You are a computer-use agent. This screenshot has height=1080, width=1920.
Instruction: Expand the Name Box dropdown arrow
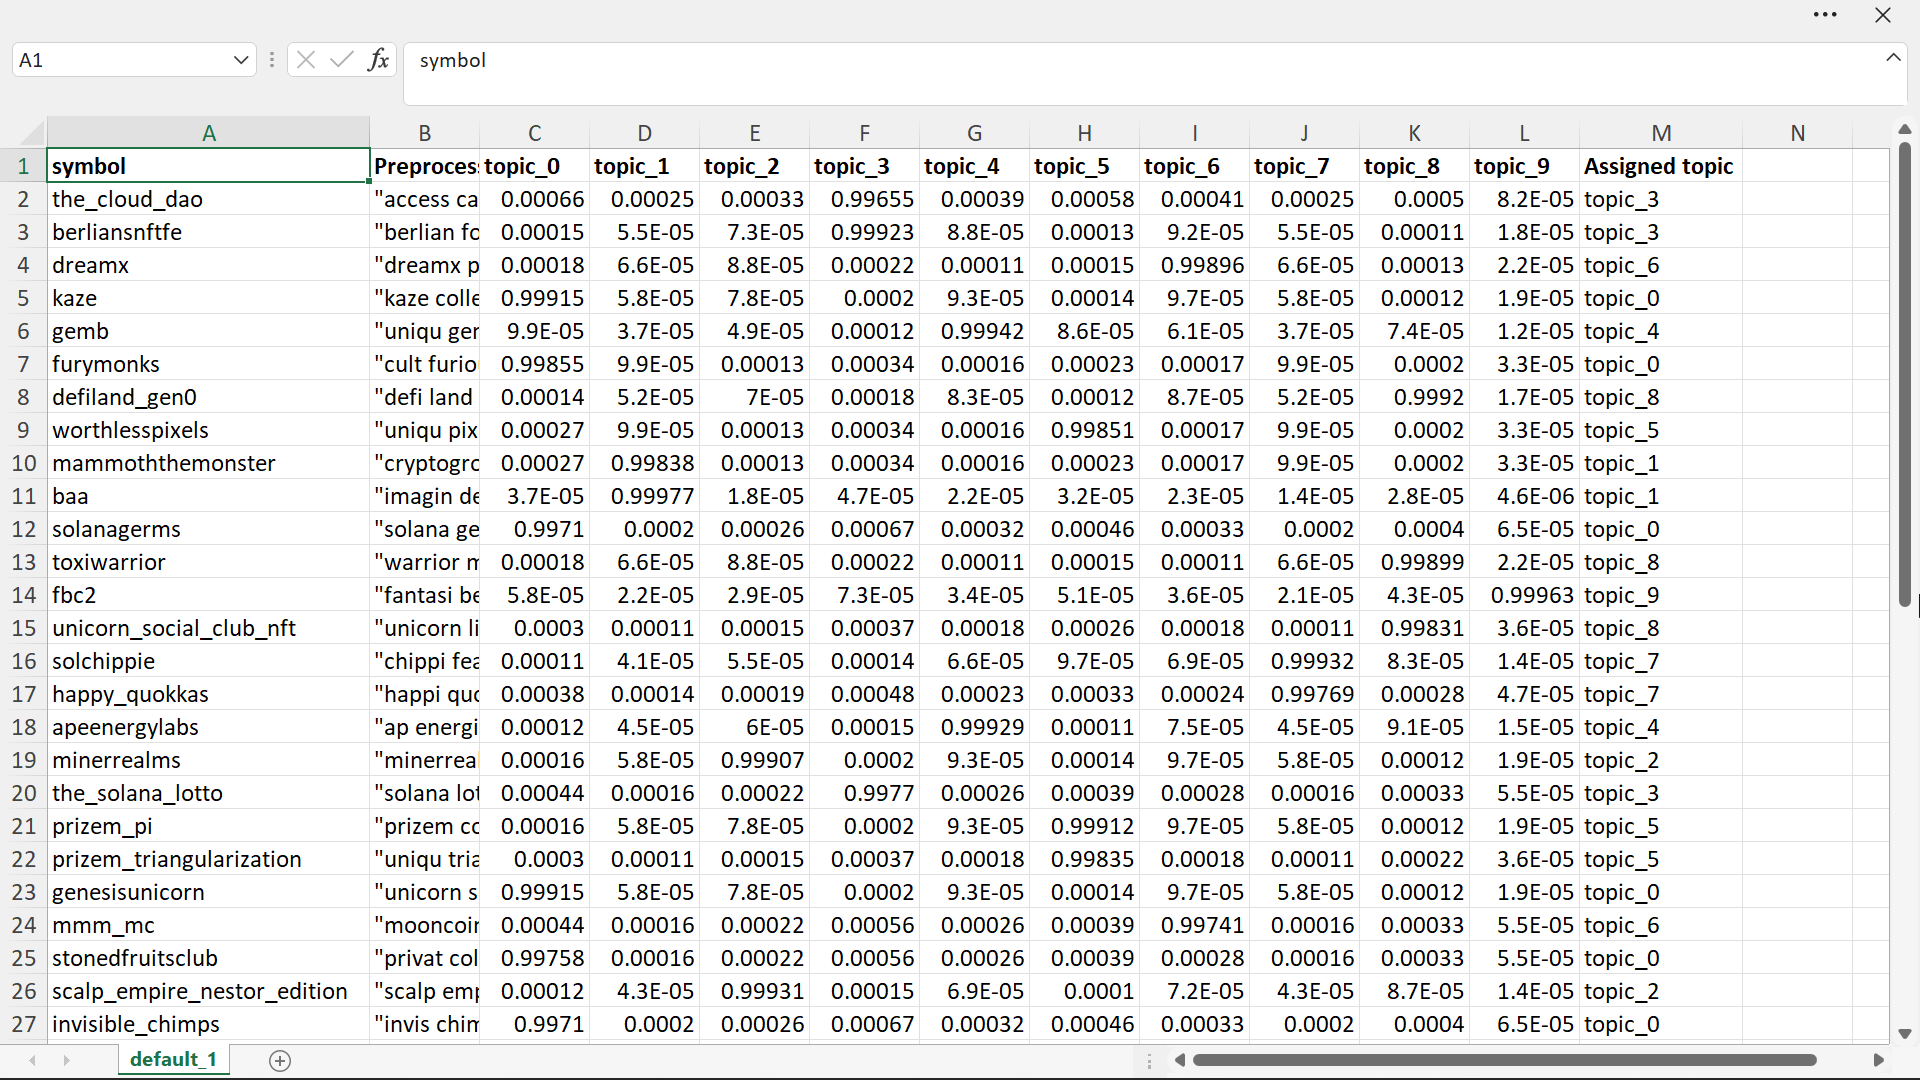coord(240,60)
